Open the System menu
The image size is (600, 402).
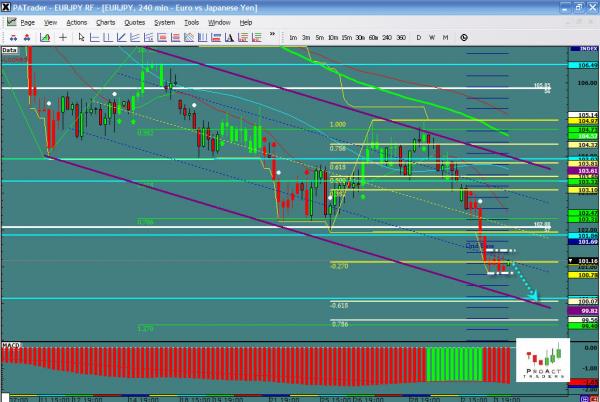click(x=166, y=21)
